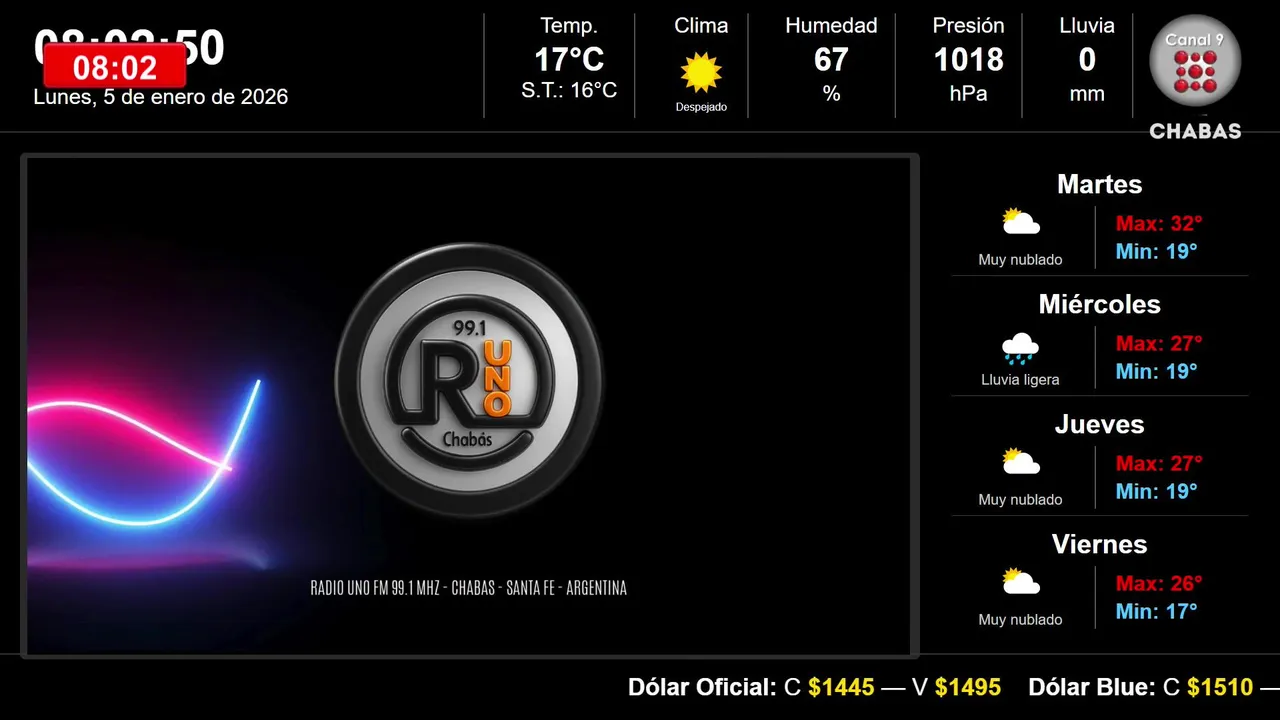Click the neon wave graphic in player
Screen dimensions: 1280x720
tap(144, 452)
